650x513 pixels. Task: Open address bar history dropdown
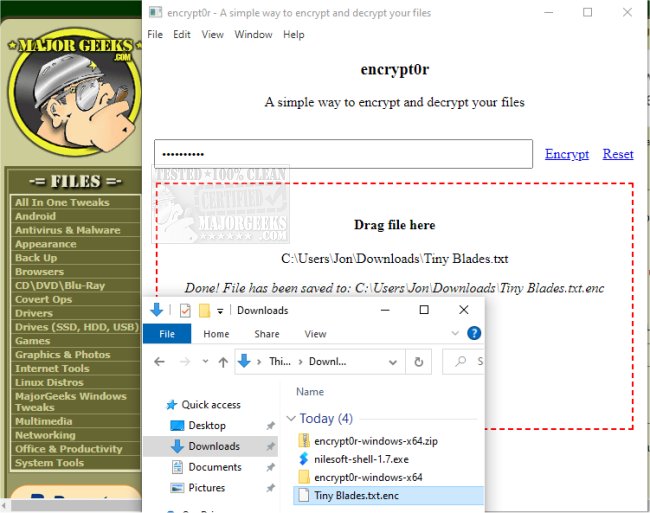[392, 362]
